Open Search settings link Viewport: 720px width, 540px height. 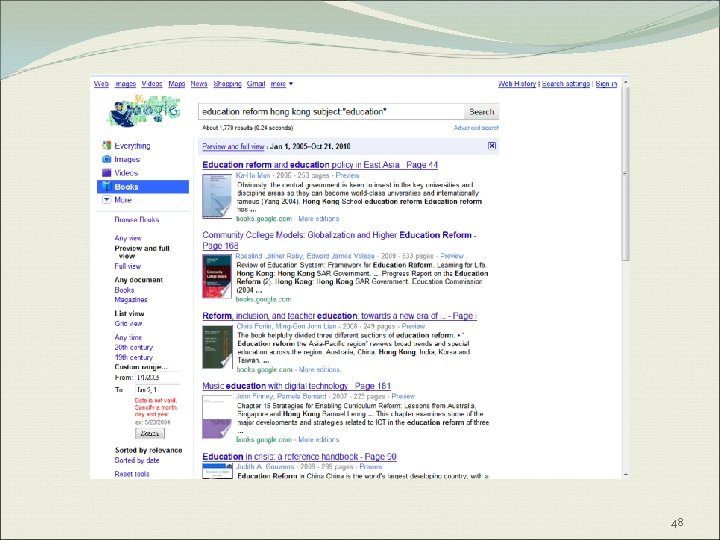(x=566, y=84)
